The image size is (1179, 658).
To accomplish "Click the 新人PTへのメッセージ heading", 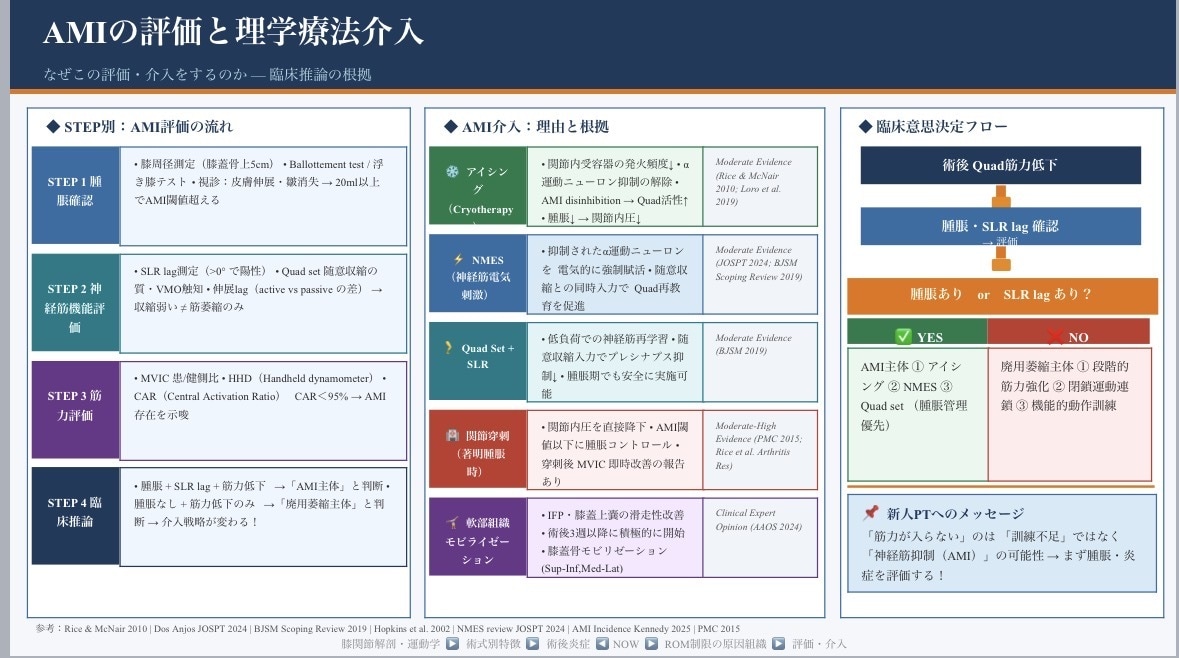I will point(955,514).
